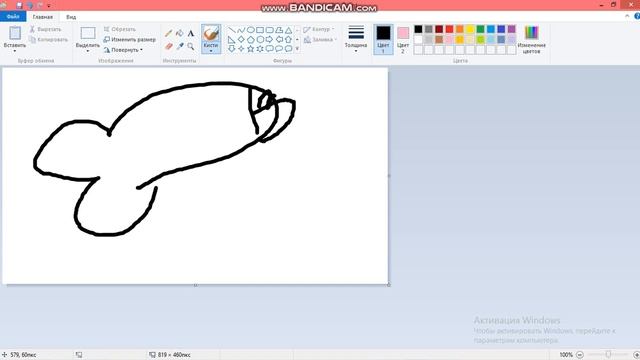Open Изменение цветов edit colors
The image size is (640, 360).
[x=531, y=39]
